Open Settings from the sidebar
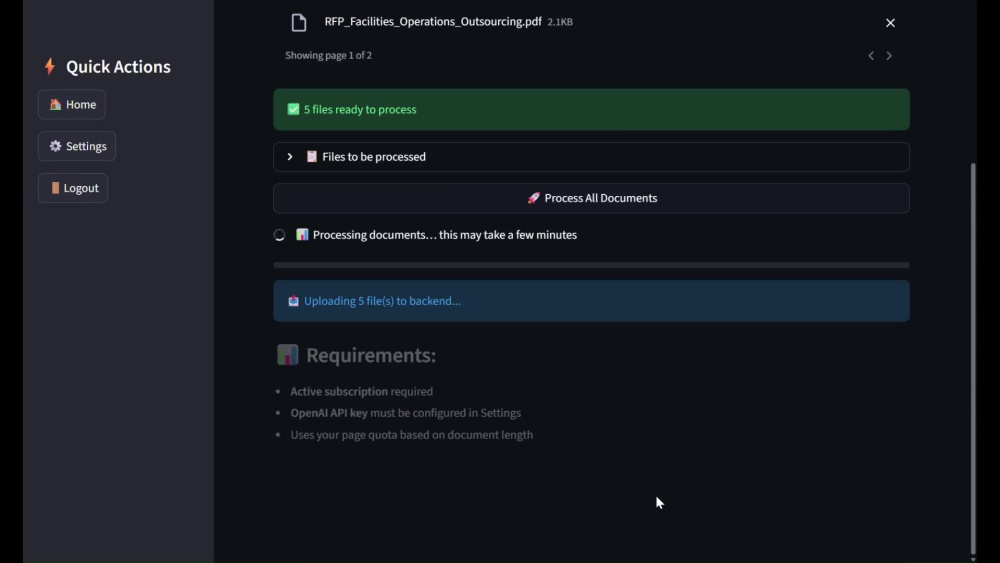 point(77,146)
